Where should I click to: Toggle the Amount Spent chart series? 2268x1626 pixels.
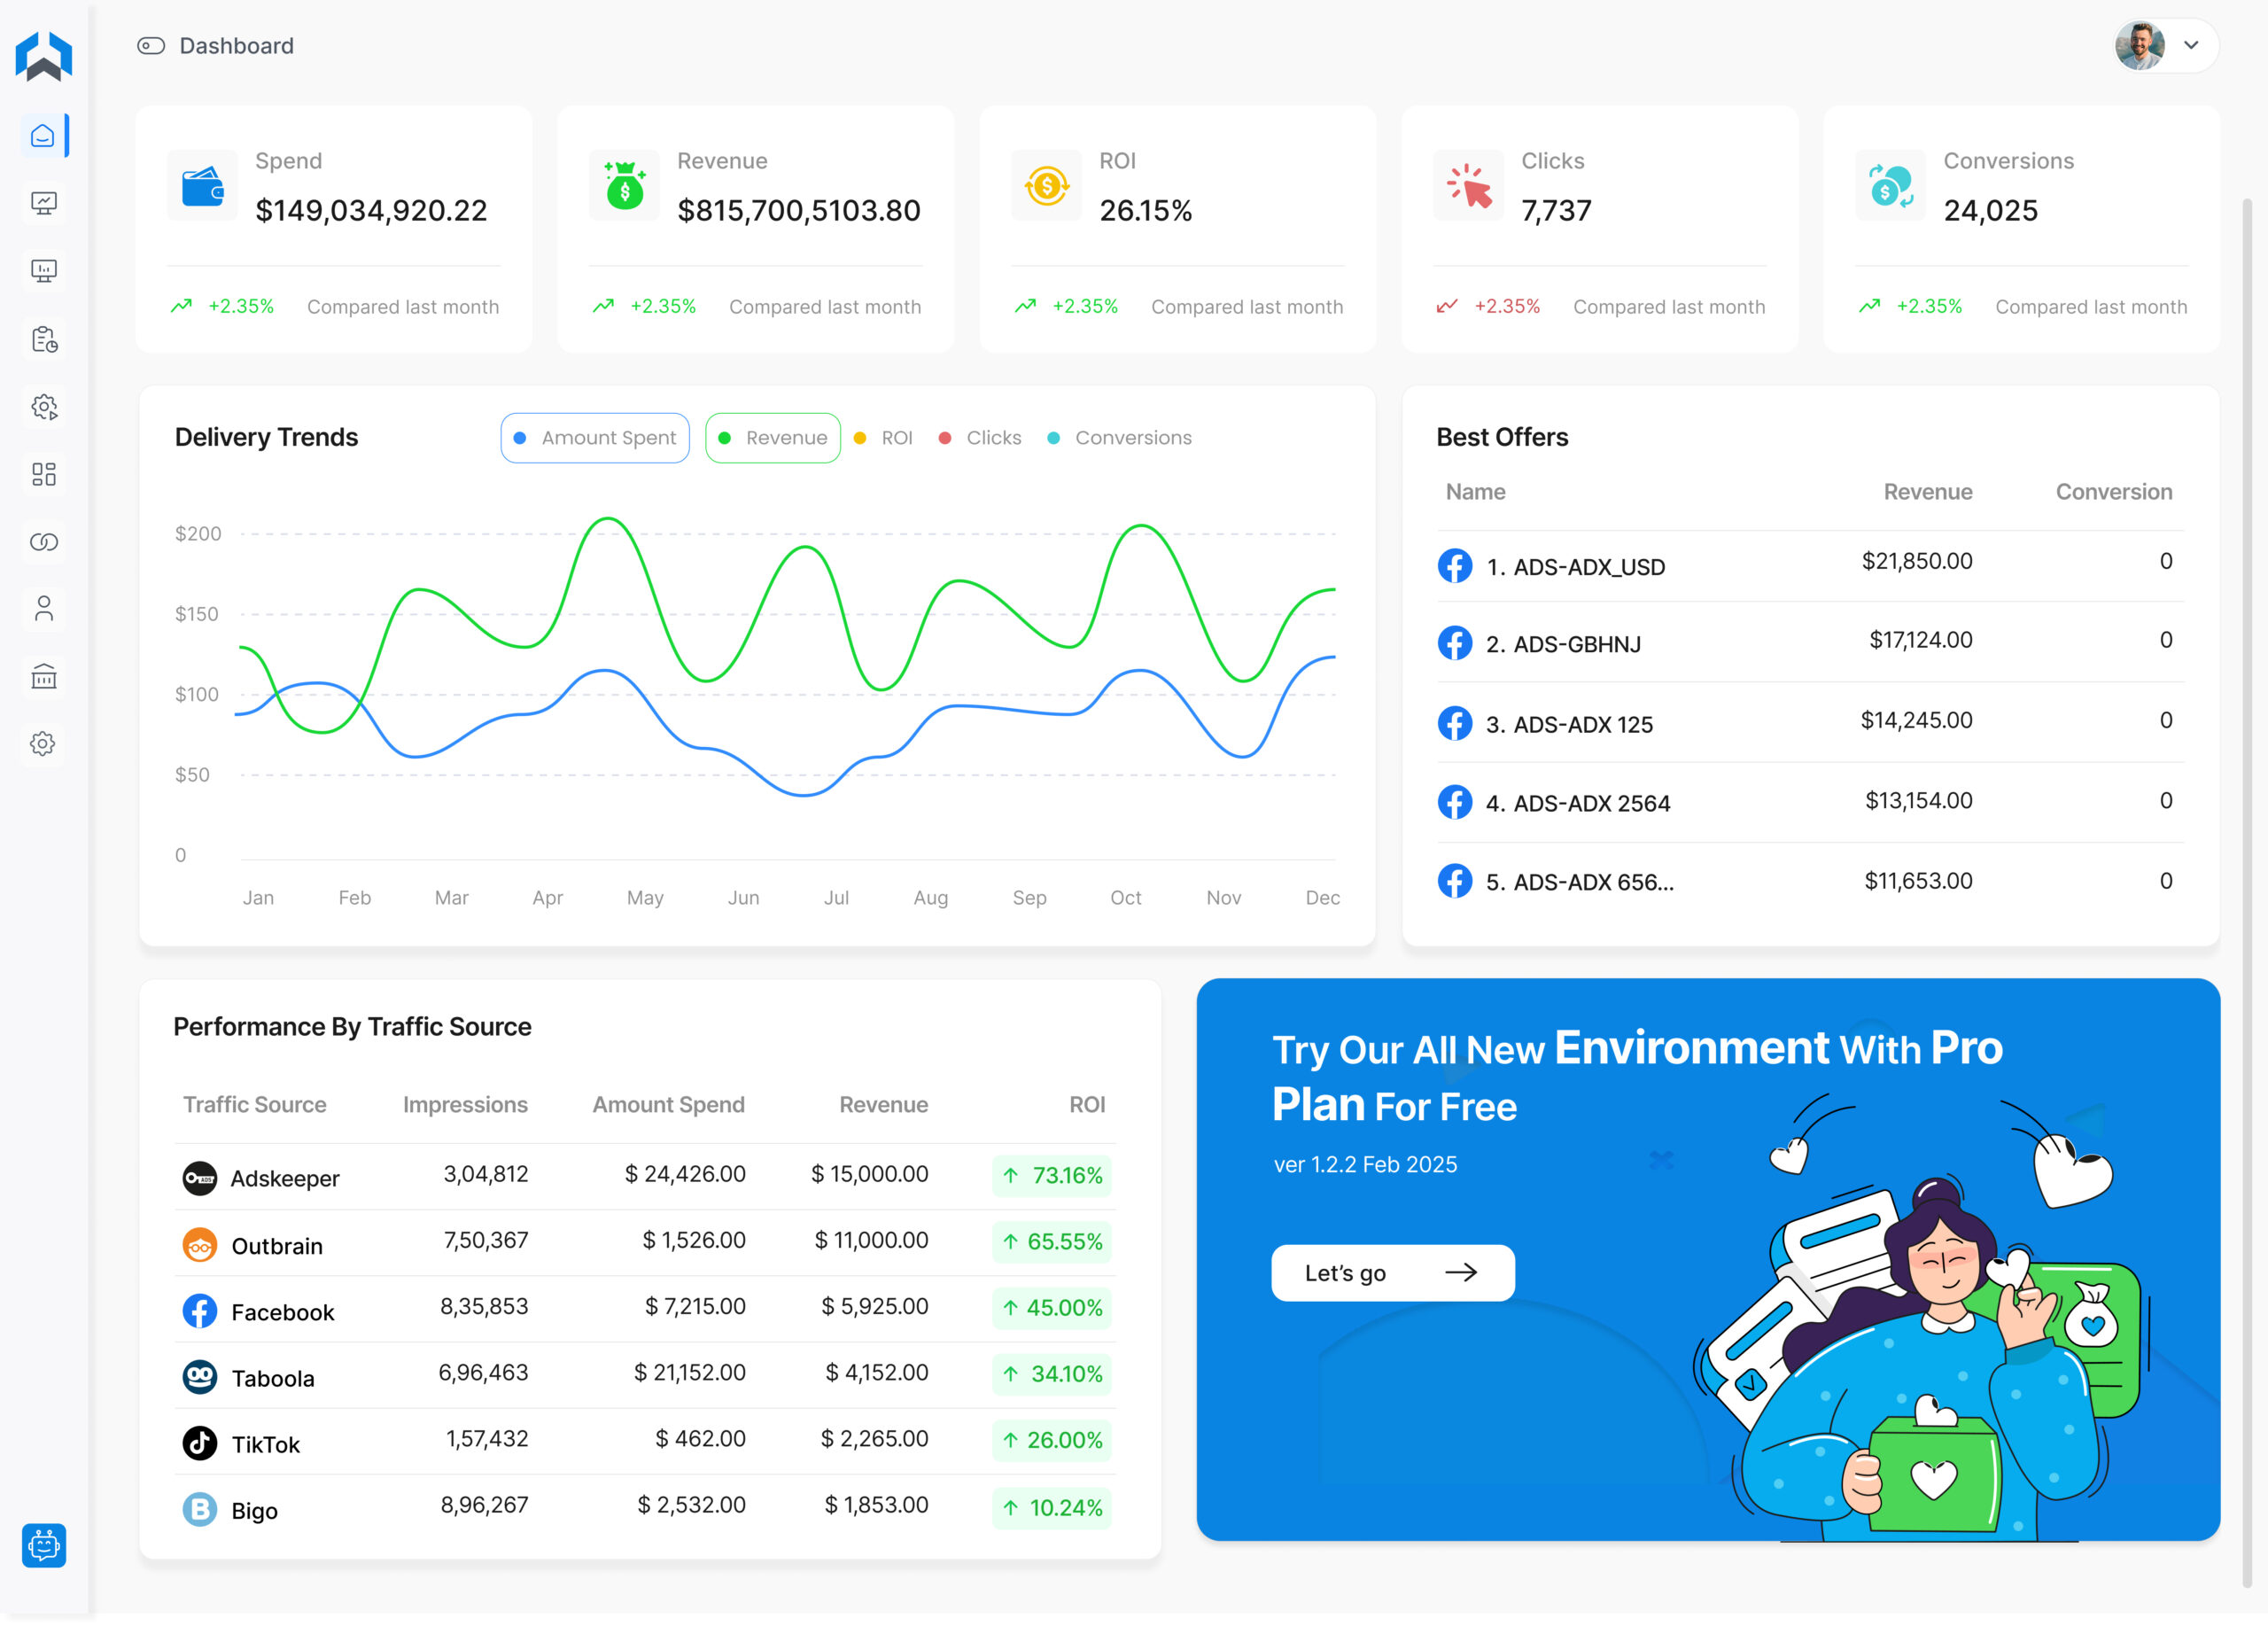[x=595, y=438]
